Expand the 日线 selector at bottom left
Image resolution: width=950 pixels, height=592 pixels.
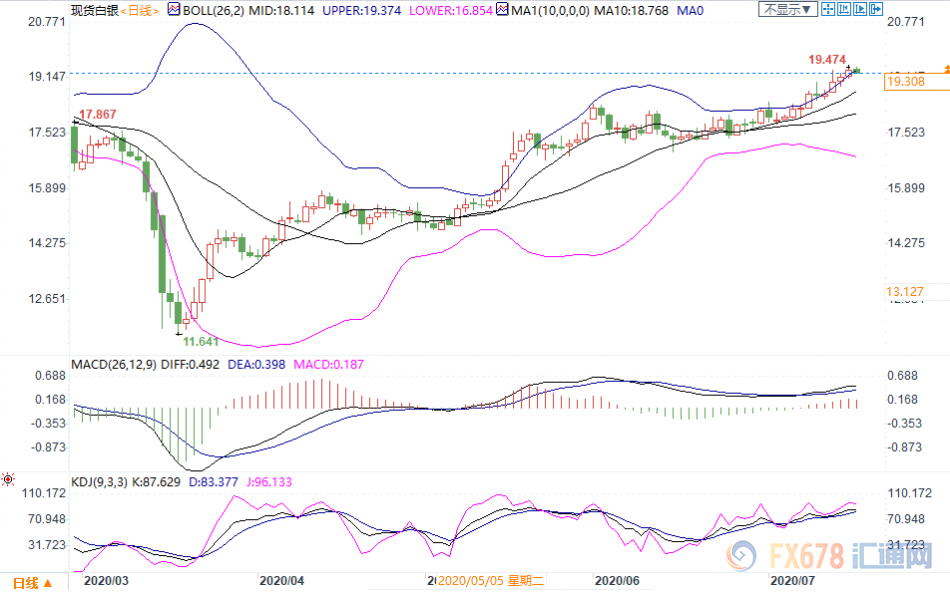(x=31, y=582)
